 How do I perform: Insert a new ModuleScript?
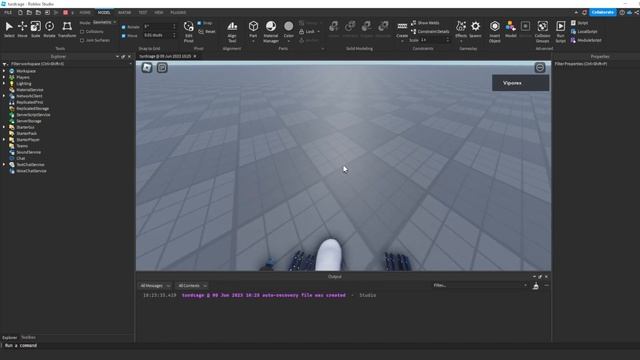pyautogui.click(x=586, y=40)
